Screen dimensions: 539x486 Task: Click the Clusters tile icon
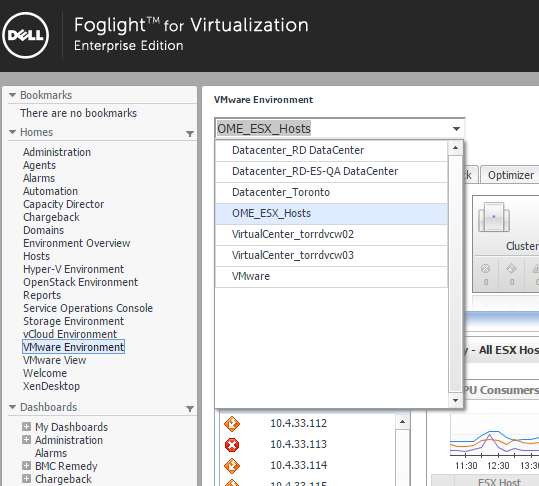coord(494,217)
